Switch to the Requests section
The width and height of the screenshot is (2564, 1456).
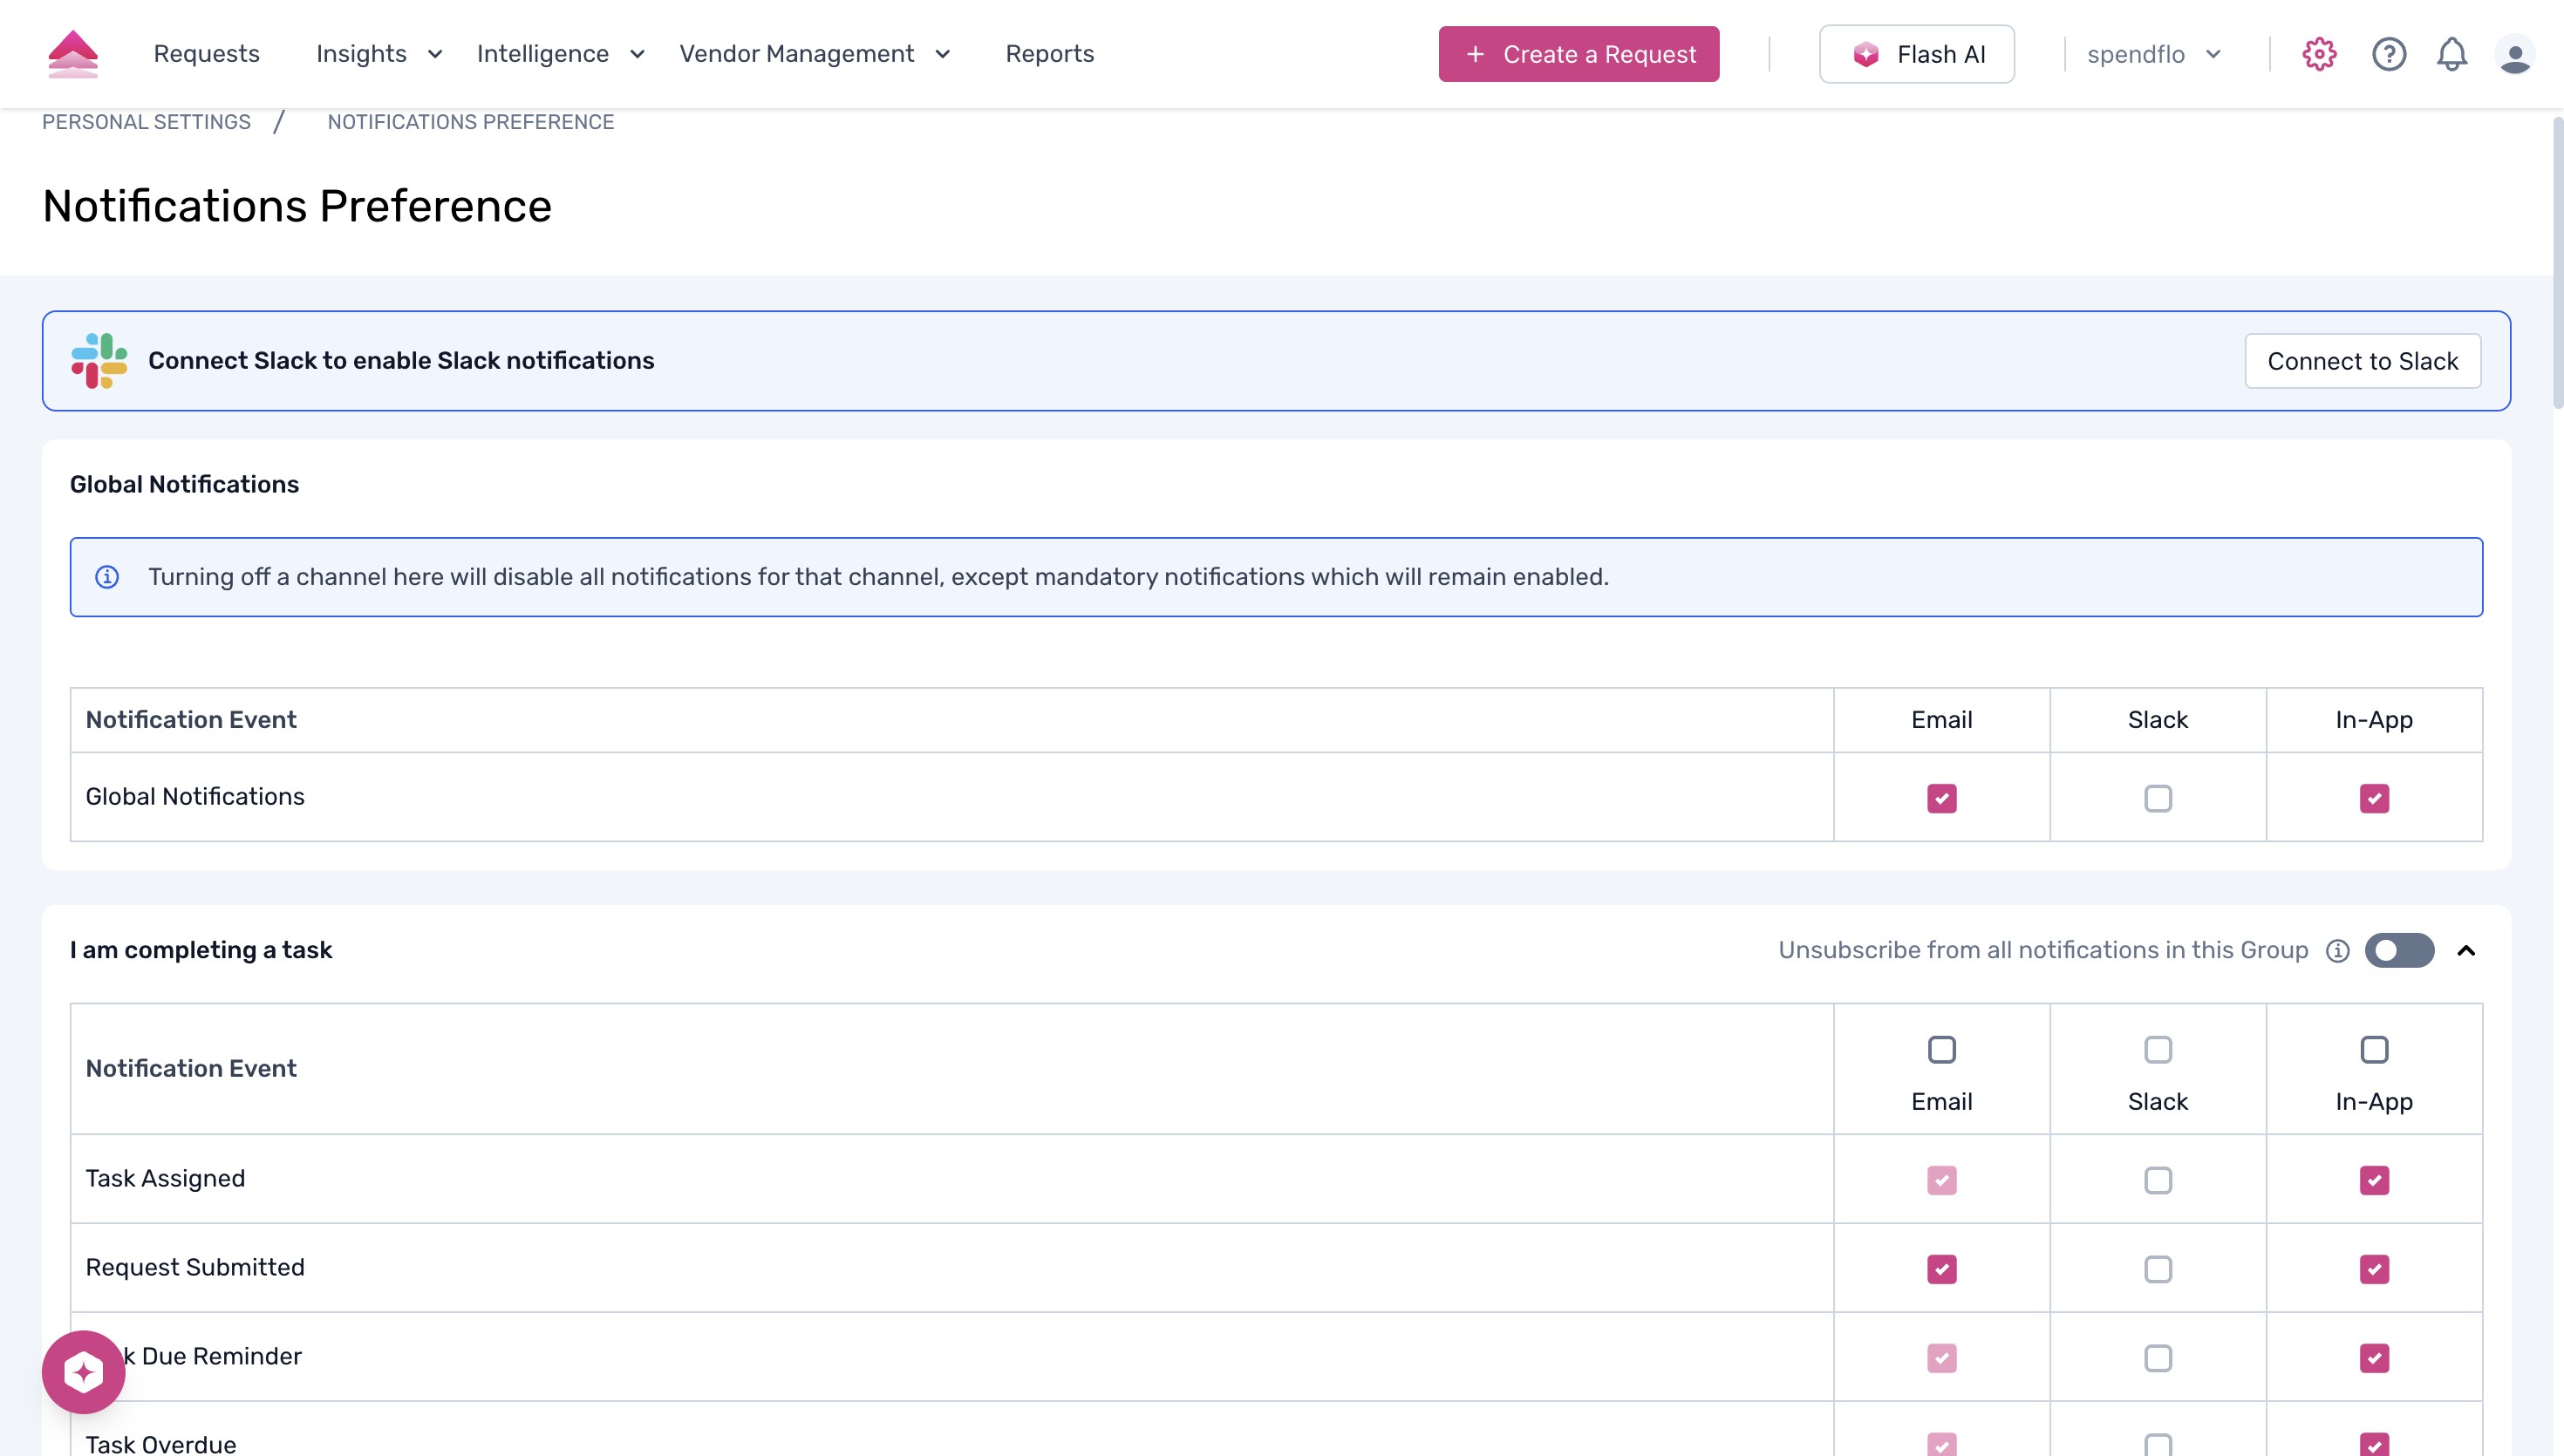[x=206, y=54]
